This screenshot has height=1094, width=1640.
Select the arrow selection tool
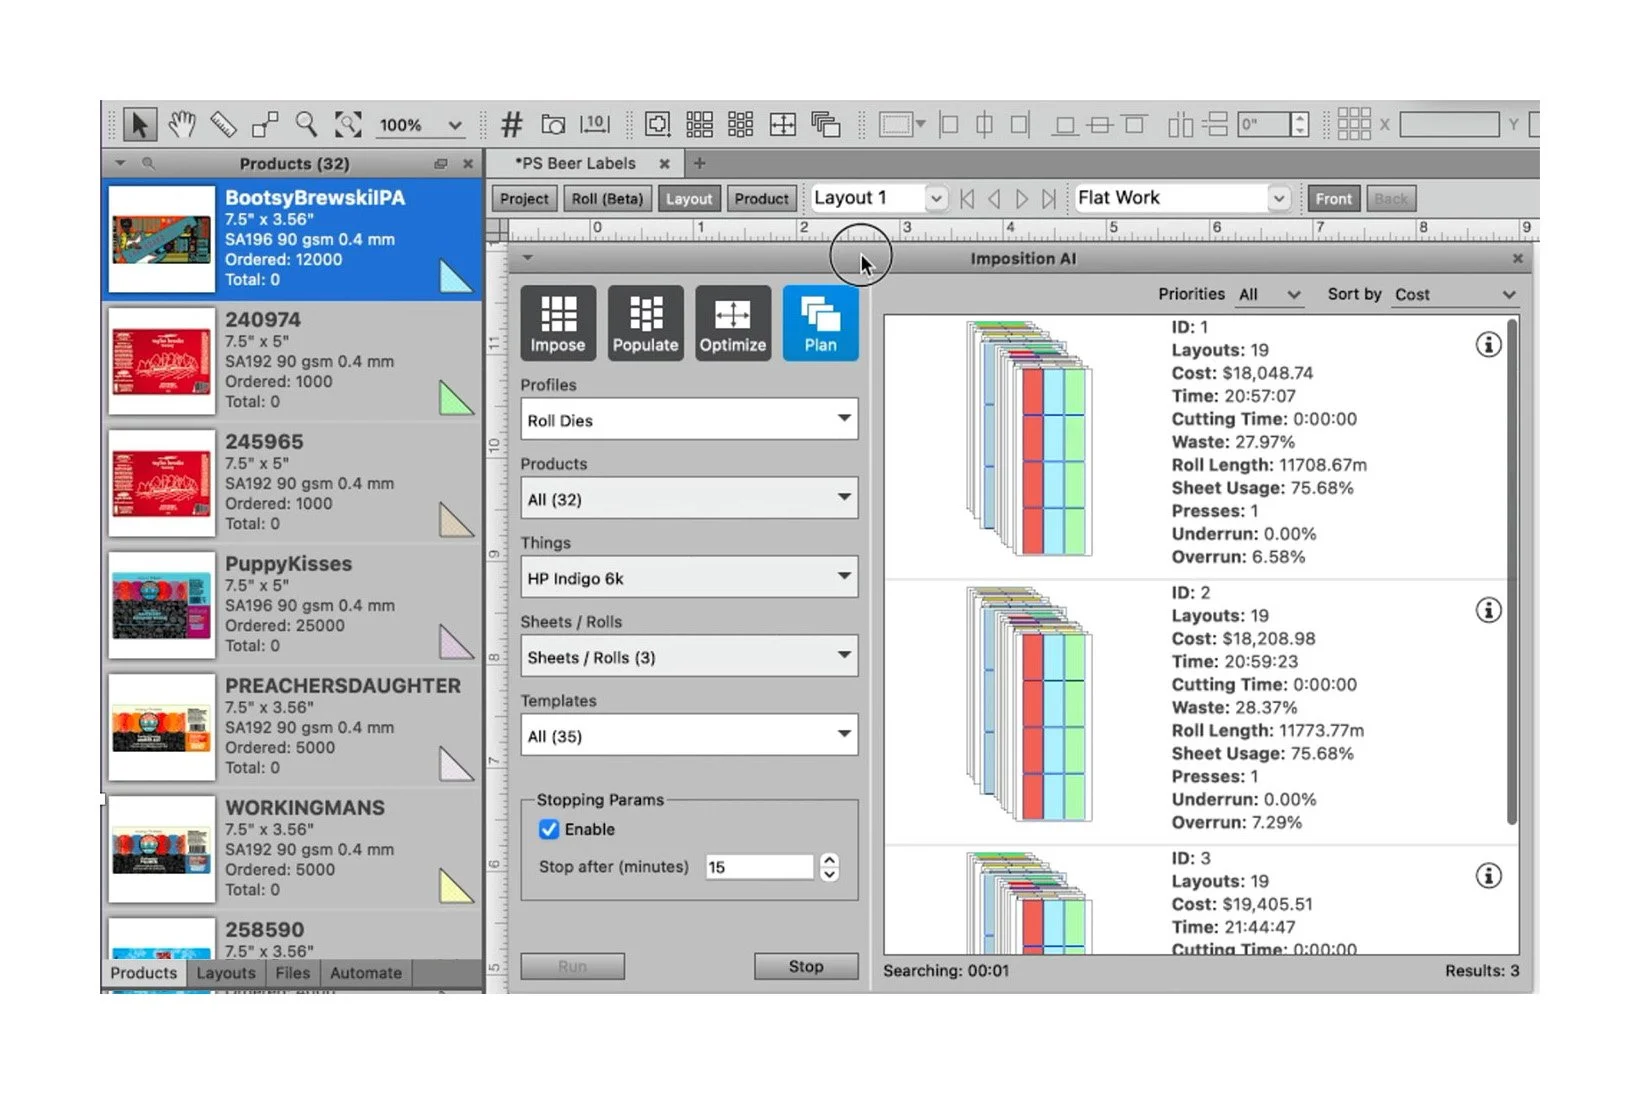[x=139, y=125]
